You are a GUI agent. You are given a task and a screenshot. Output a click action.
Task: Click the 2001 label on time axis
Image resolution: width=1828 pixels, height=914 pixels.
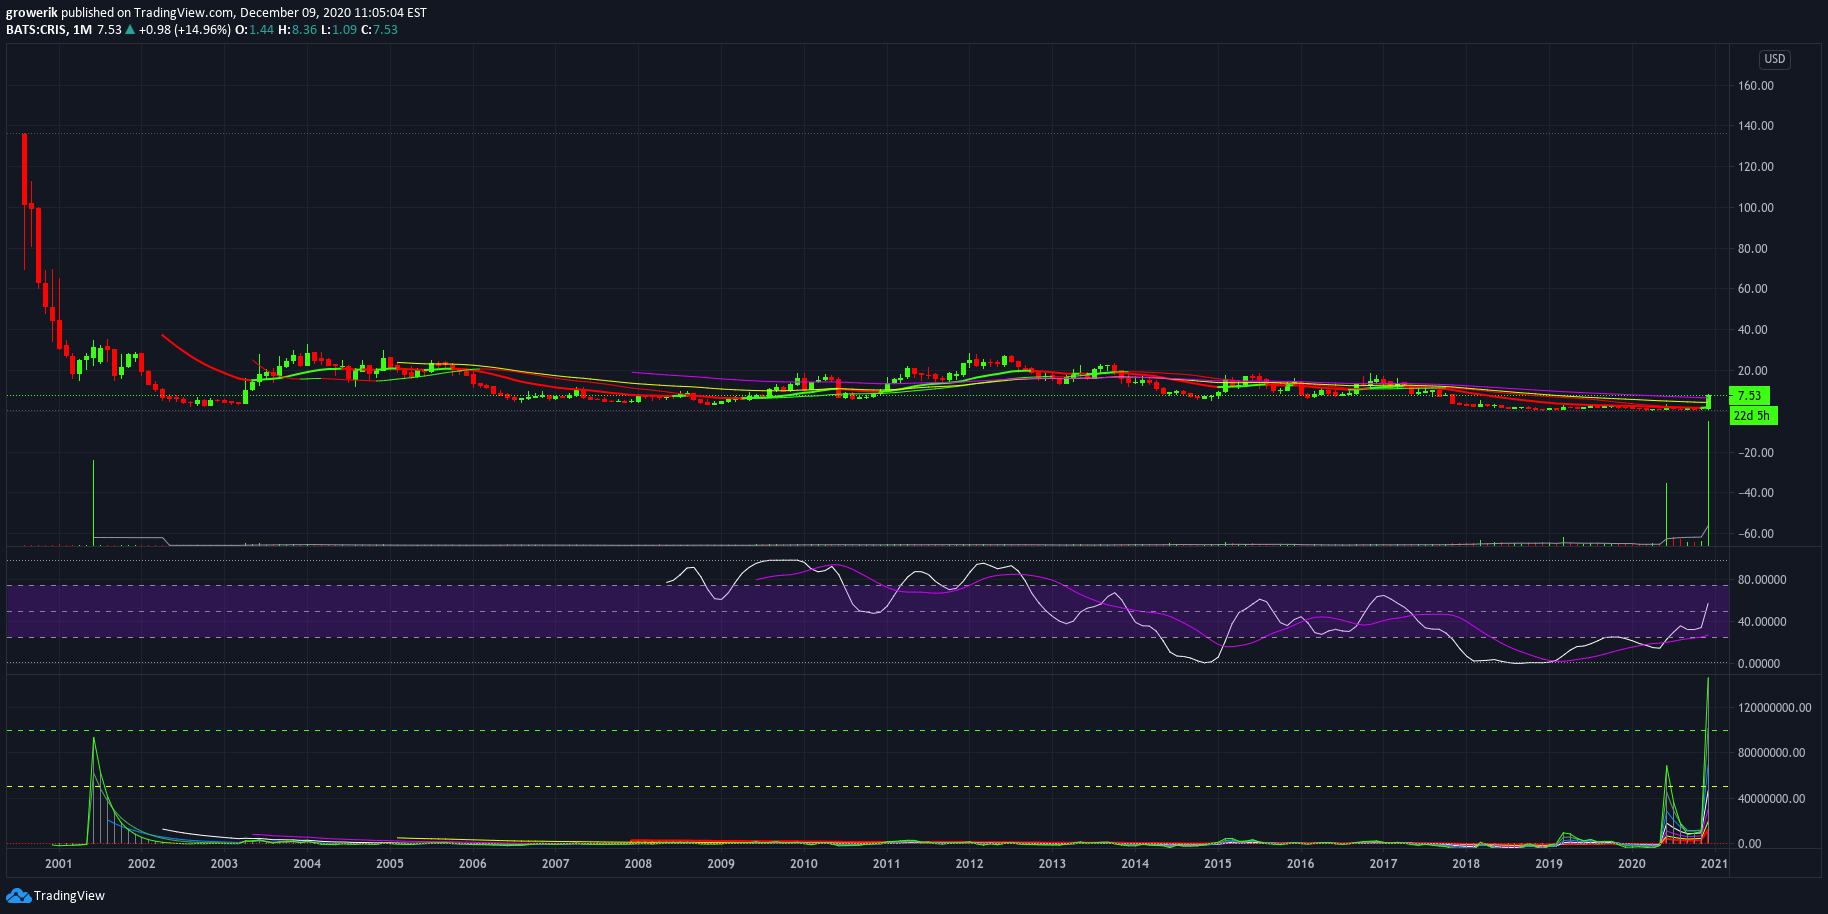pos(59,864)
